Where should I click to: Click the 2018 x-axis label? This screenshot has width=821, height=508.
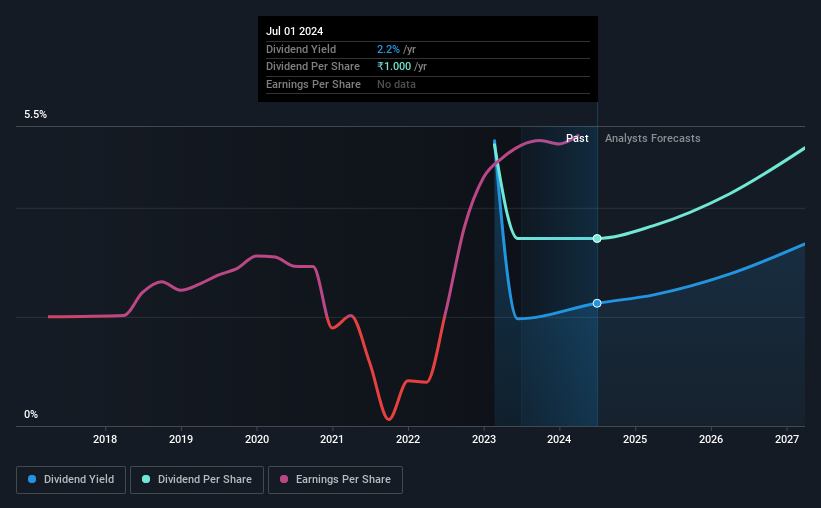[x=105, y=439]
